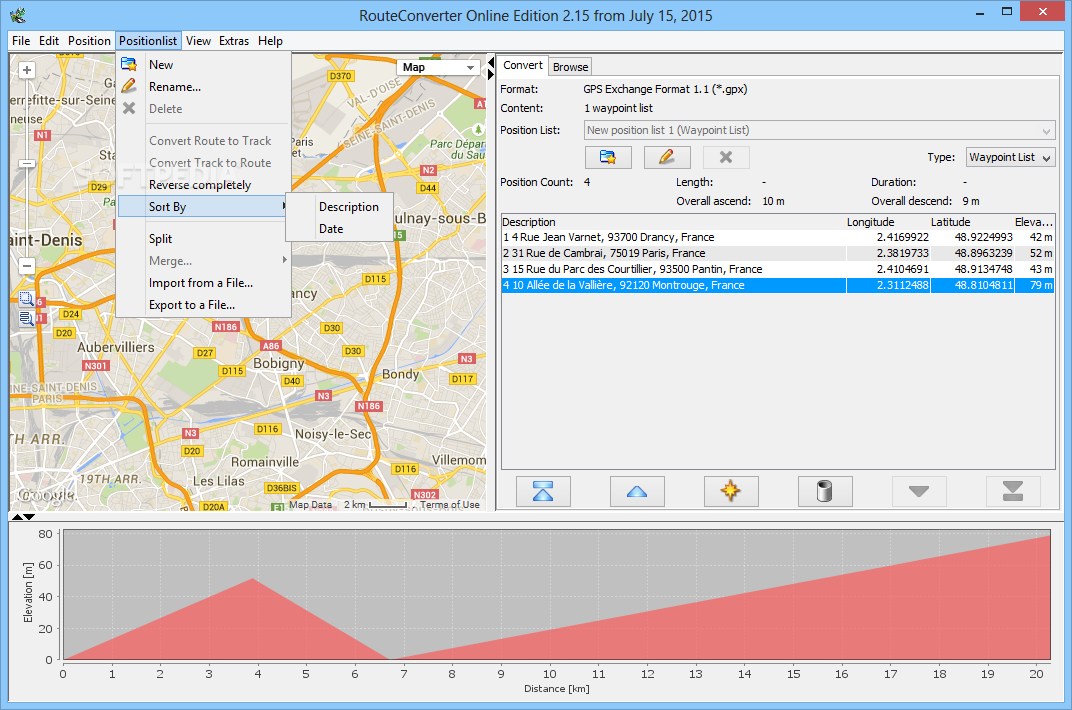Select Reverse completely menu entry
This screenshot has width=1072, height=710.
202,185
